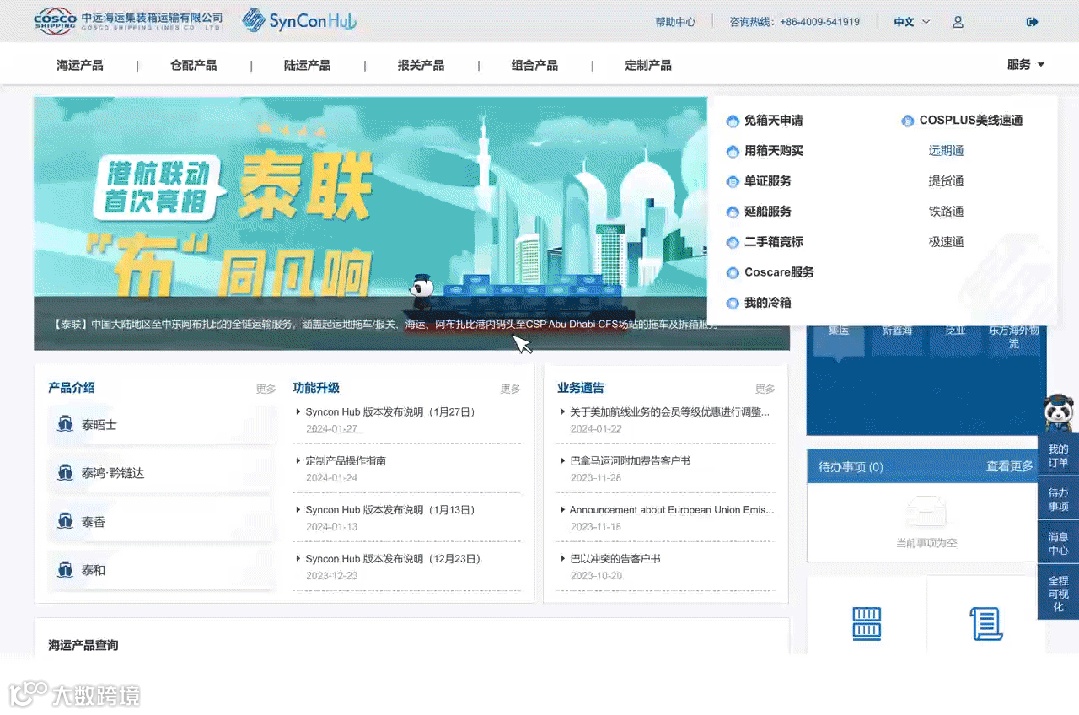Screen dimensions: 1079x715
Task: Choose 极速通 under COSPLUS
Action: (946, 242)
